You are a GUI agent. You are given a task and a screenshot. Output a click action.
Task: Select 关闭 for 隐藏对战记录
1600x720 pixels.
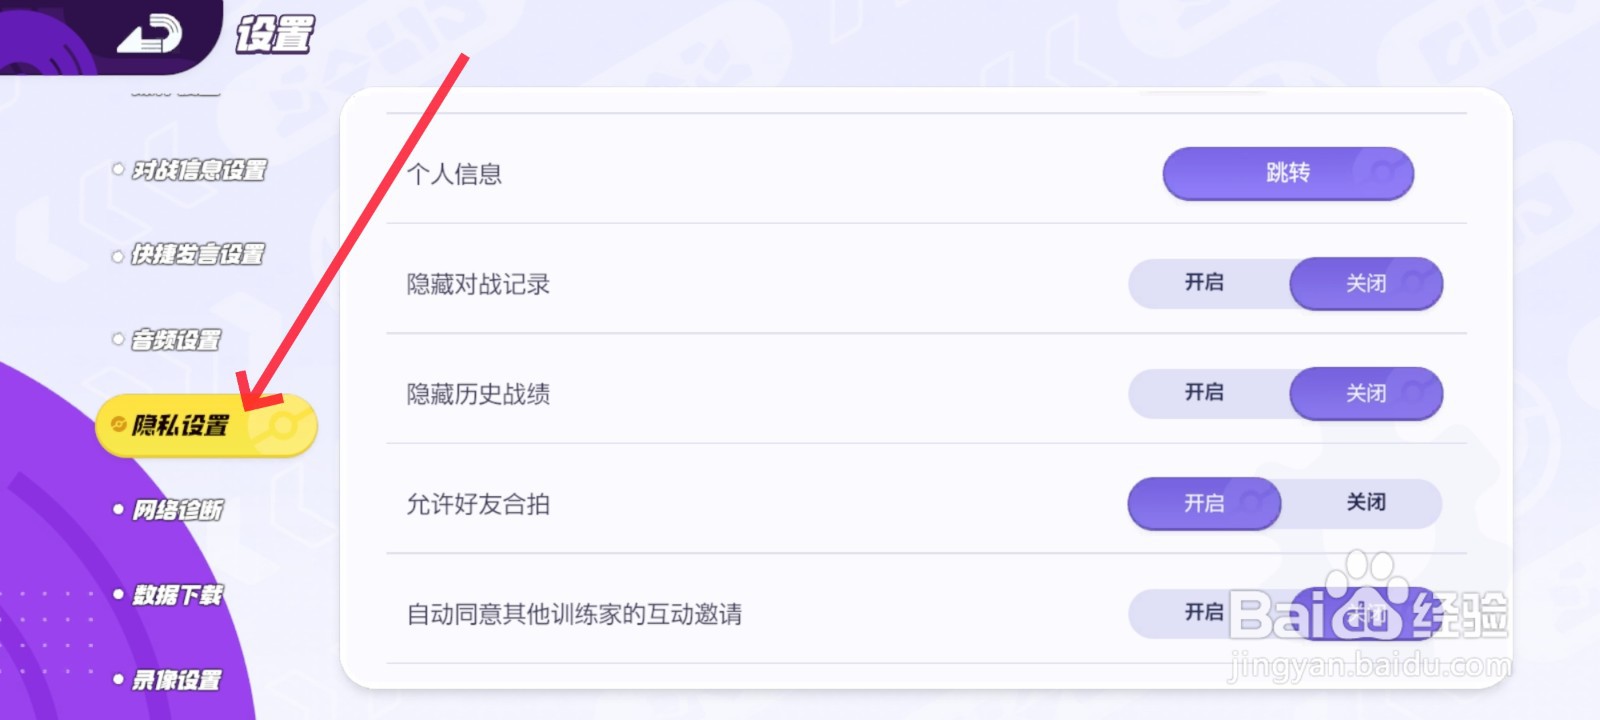click(1366, 284)
